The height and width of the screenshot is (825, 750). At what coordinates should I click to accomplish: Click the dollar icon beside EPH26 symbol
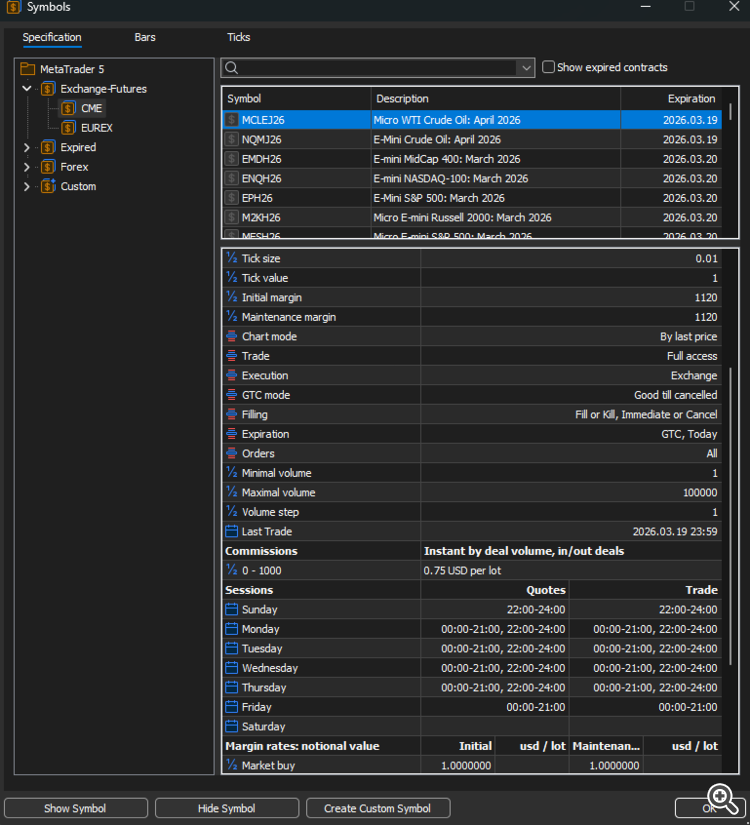(232, 198)
